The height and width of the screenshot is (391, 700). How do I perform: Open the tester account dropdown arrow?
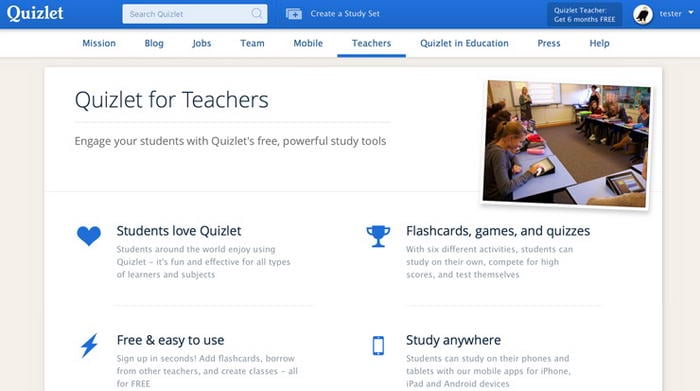click(691, 13)
